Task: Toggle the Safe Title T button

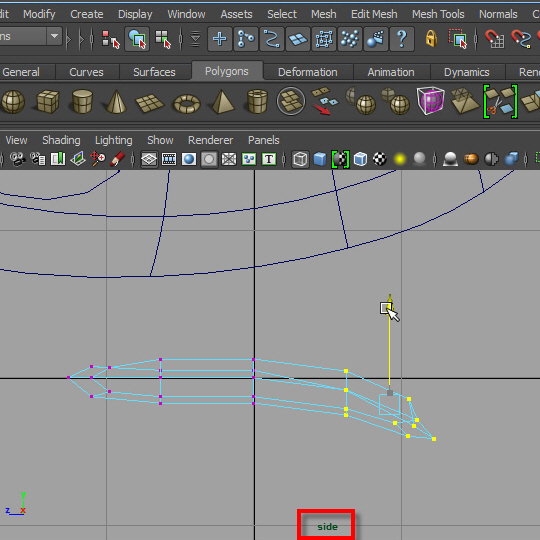Action: pos(269,159)
